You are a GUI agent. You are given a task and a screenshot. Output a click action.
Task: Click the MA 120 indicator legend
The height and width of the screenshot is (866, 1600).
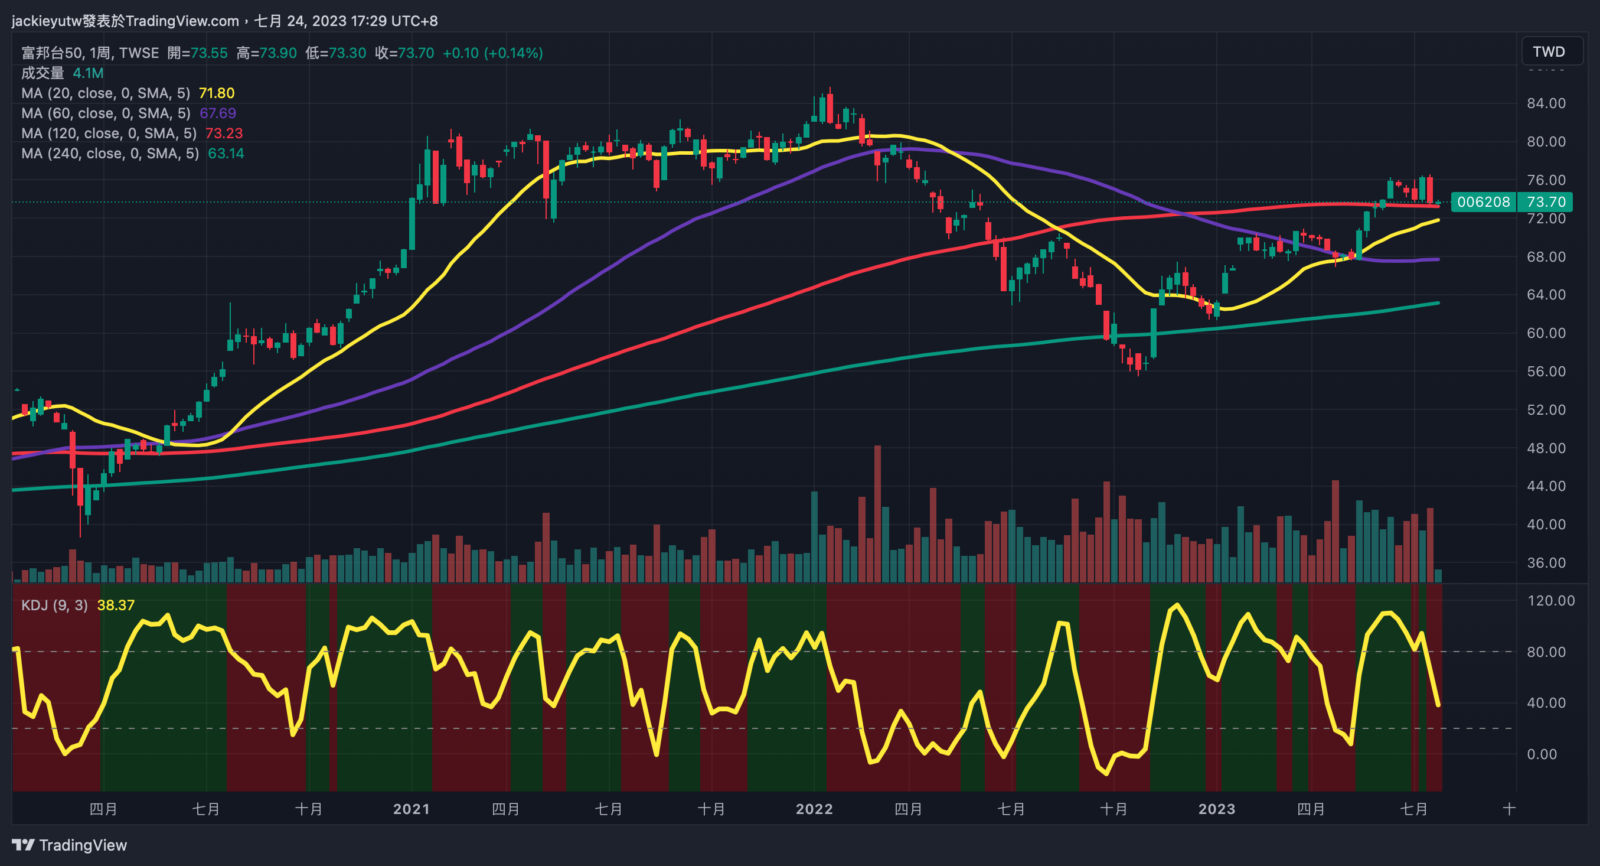point(108,133)
